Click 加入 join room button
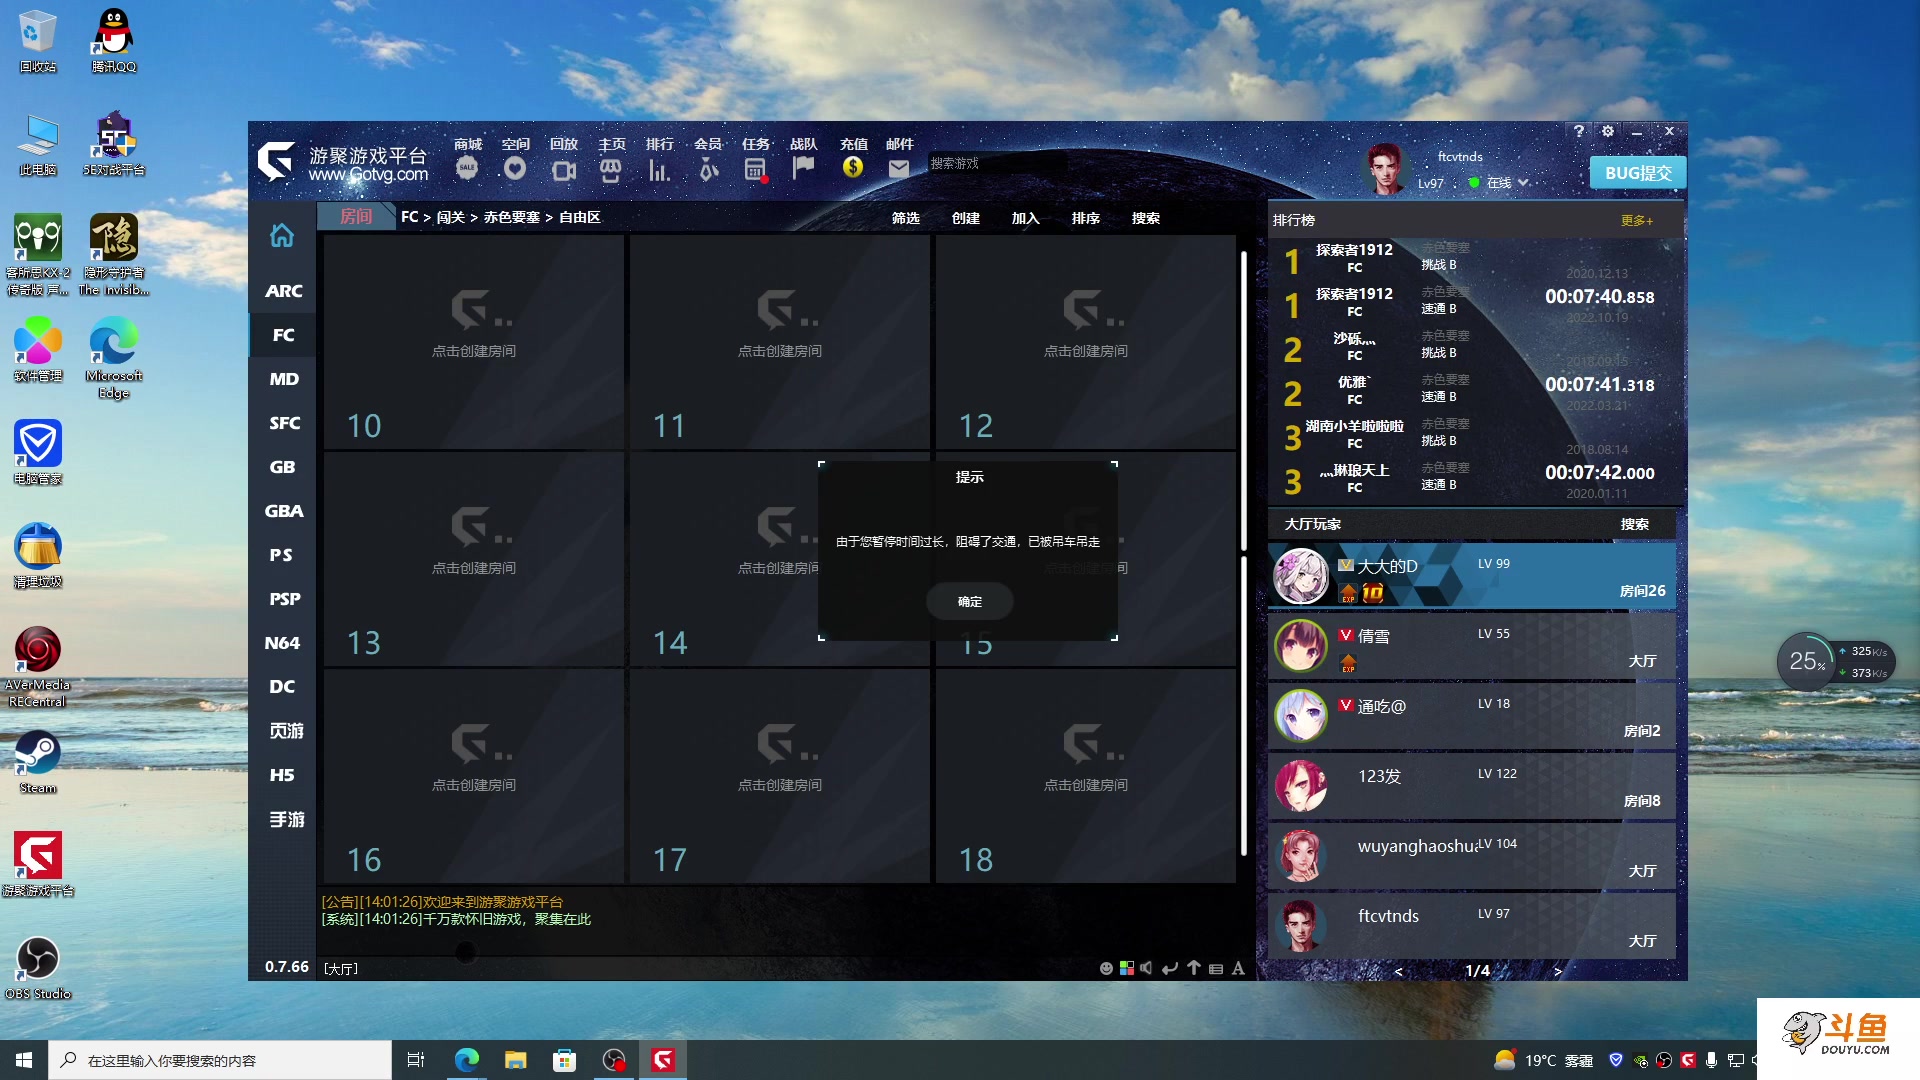 (1025, 218)
